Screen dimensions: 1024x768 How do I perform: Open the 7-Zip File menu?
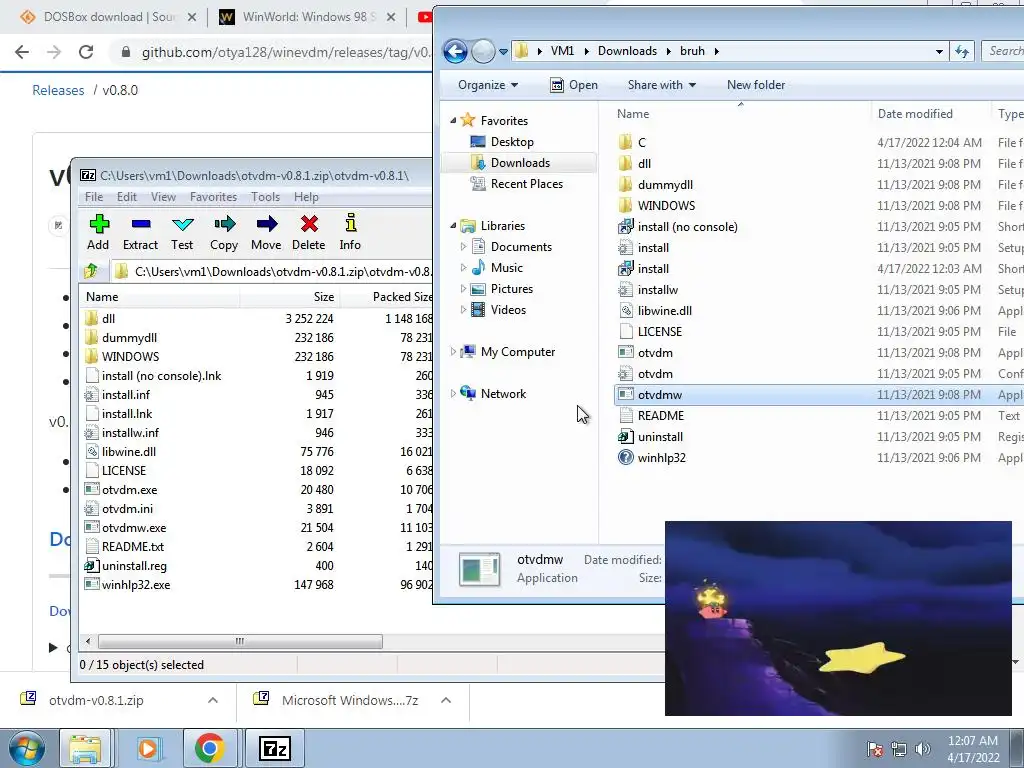[94, 197]
